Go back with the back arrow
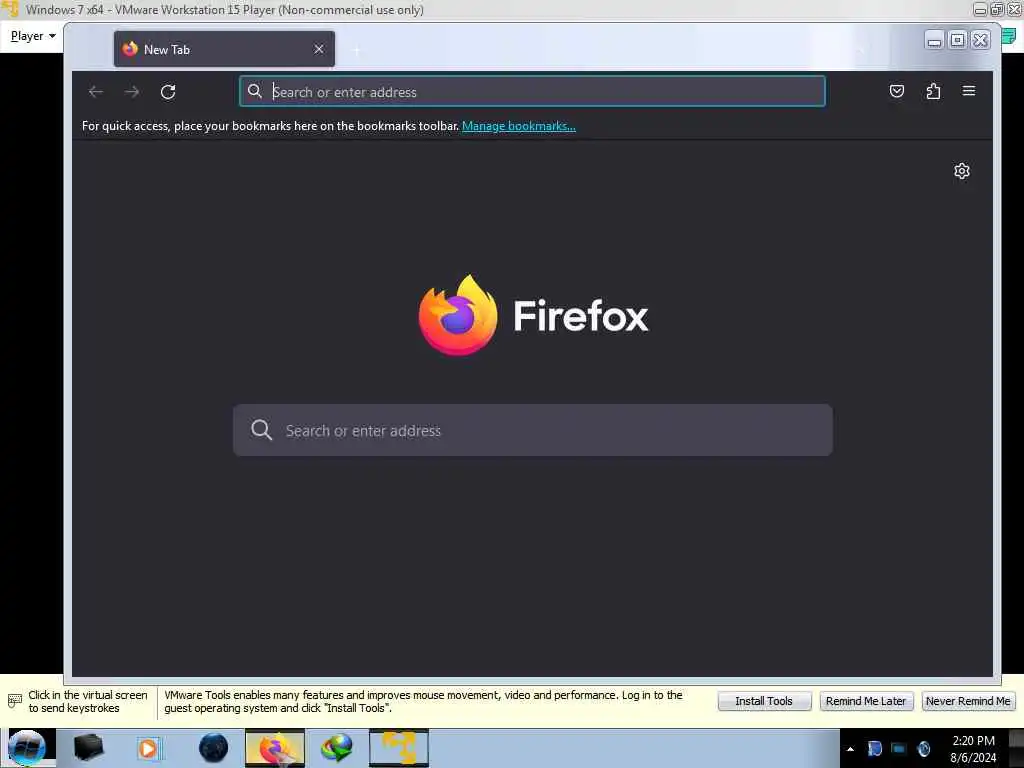Image resolution: width=1024 pixels, height=768 pixels. (96, 91)
